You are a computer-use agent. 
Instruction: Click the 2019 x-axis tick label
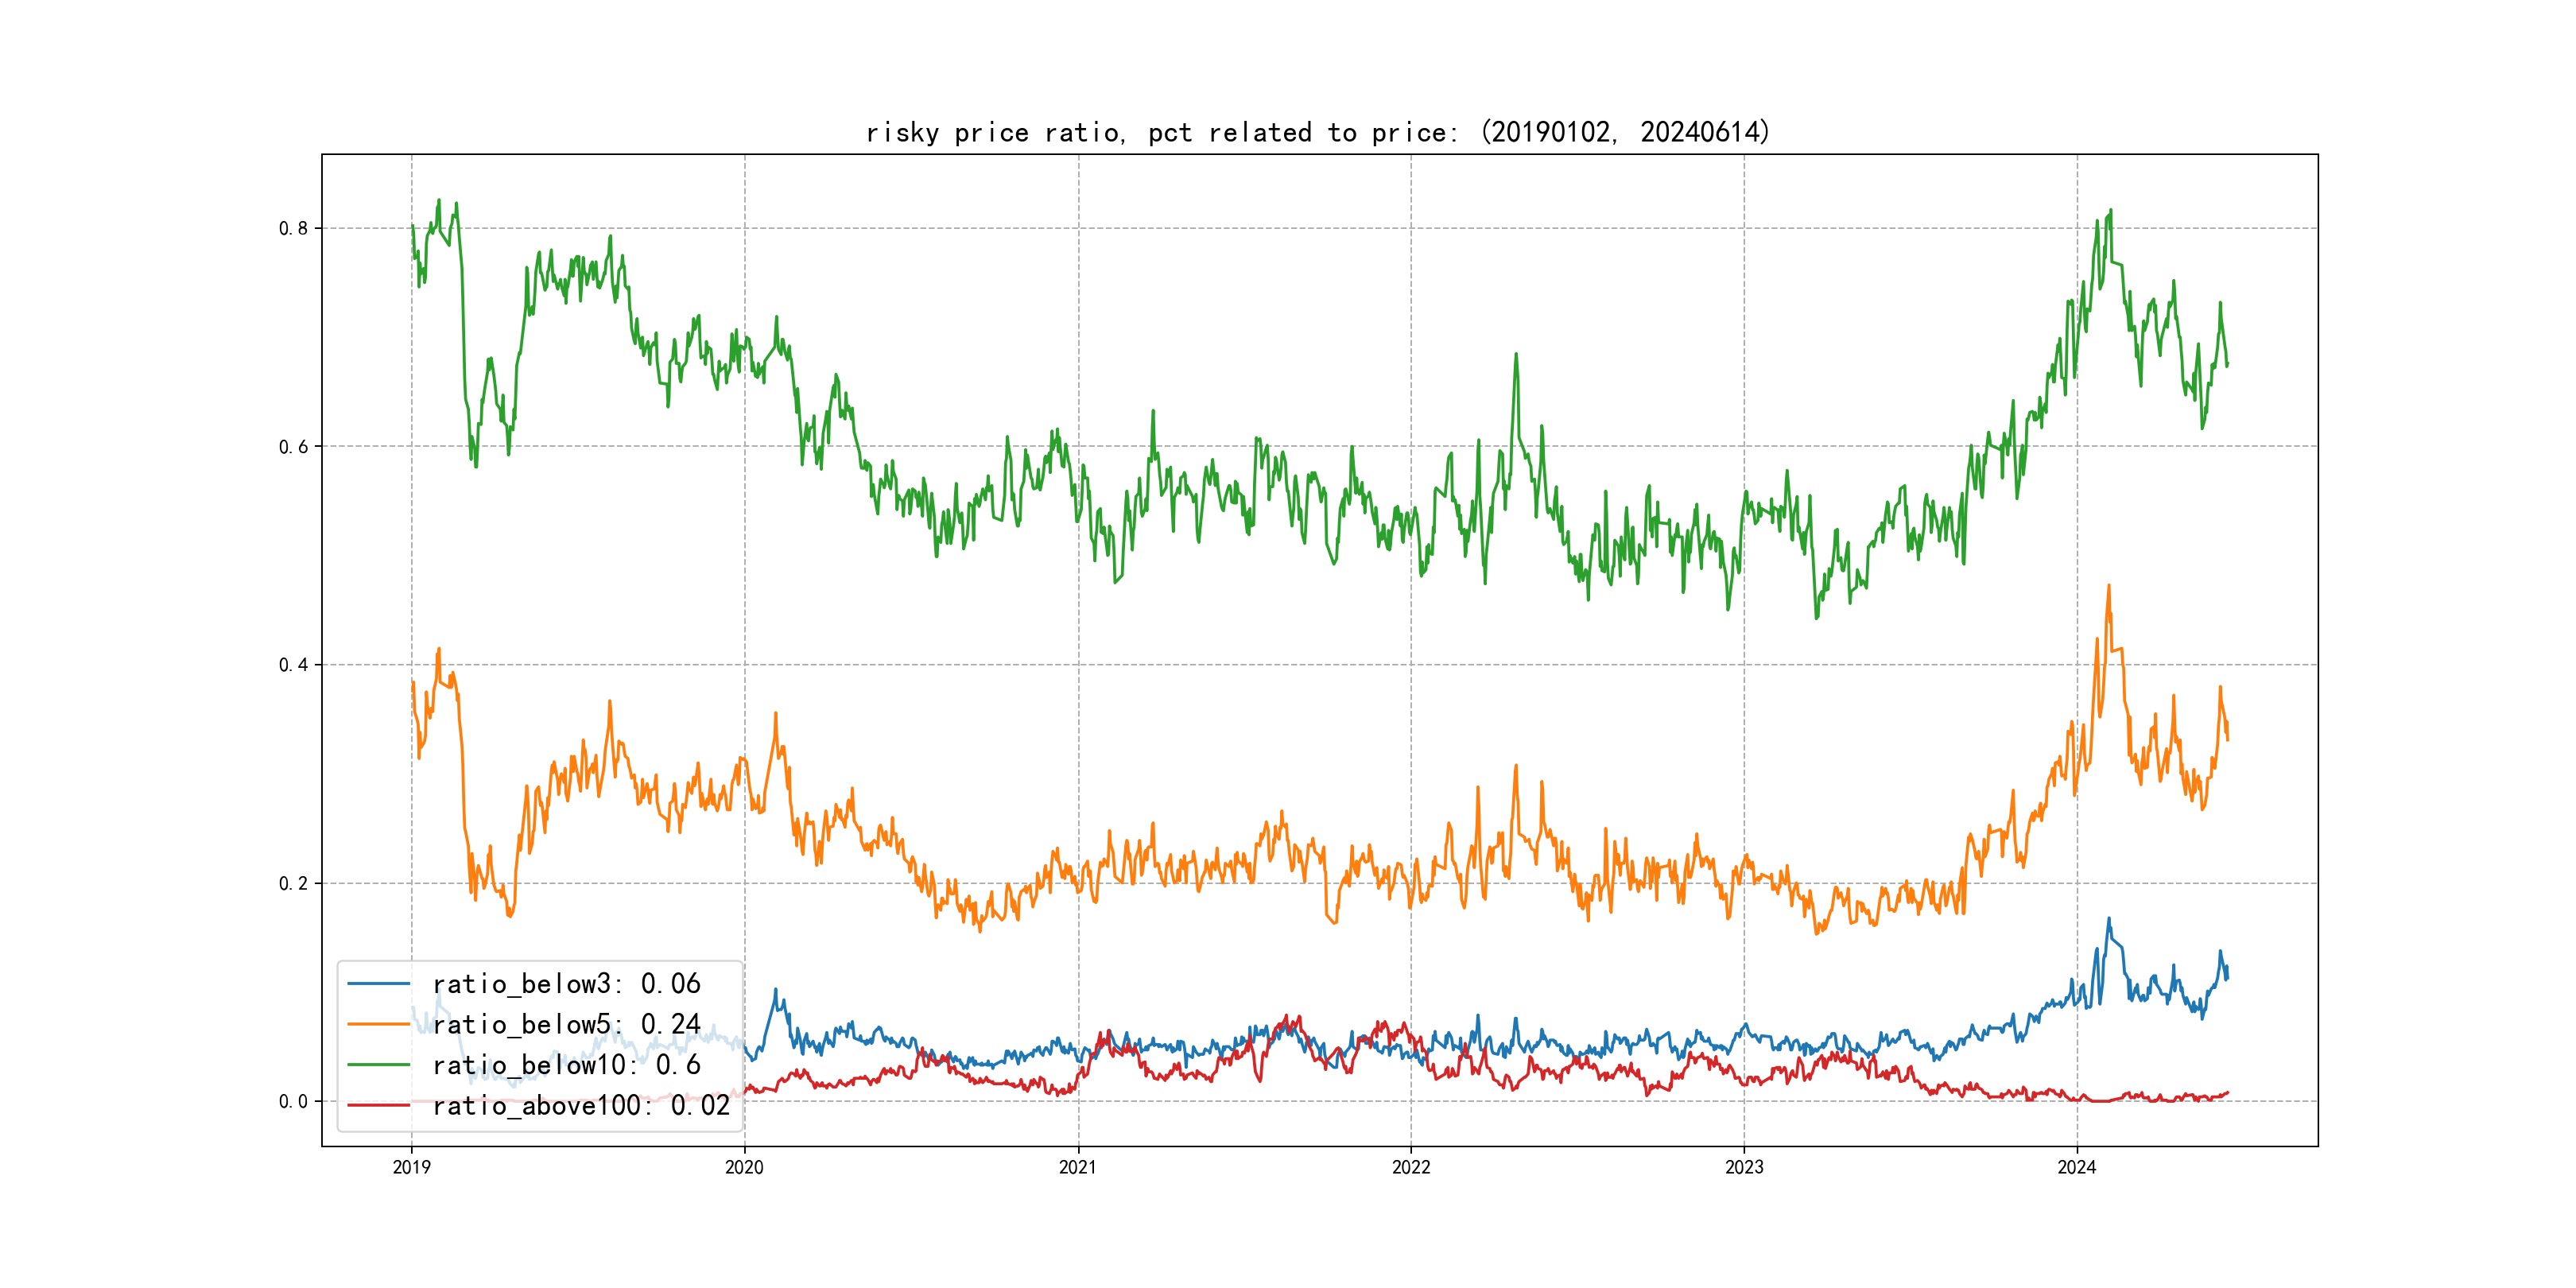pyautogui.click(x=411, y=1167)
